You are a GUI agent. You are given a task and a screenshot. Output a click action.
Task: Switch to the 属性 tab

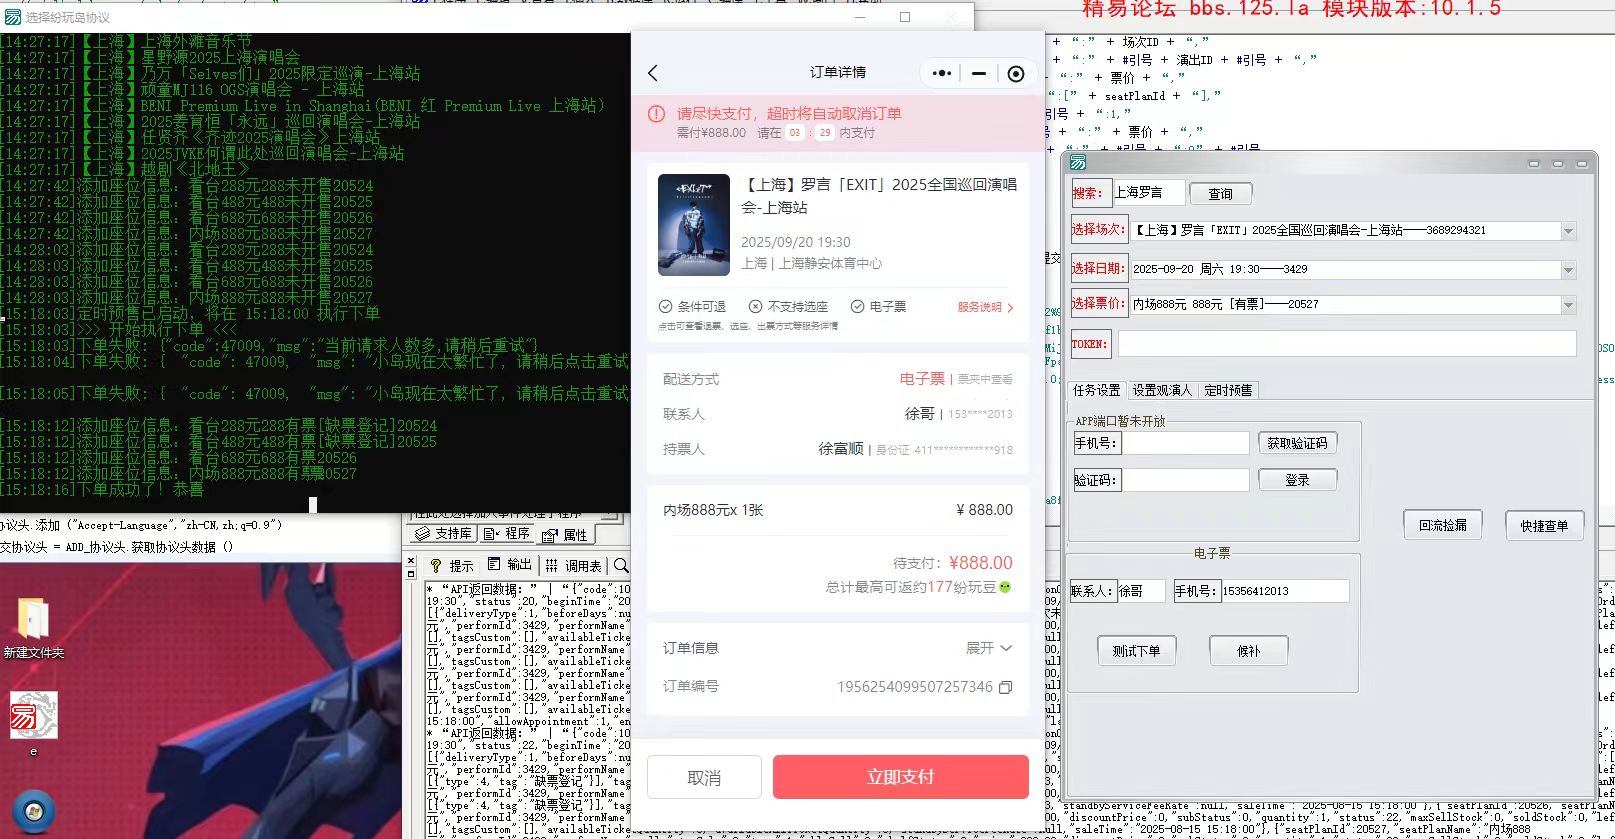tap(565, 534)
